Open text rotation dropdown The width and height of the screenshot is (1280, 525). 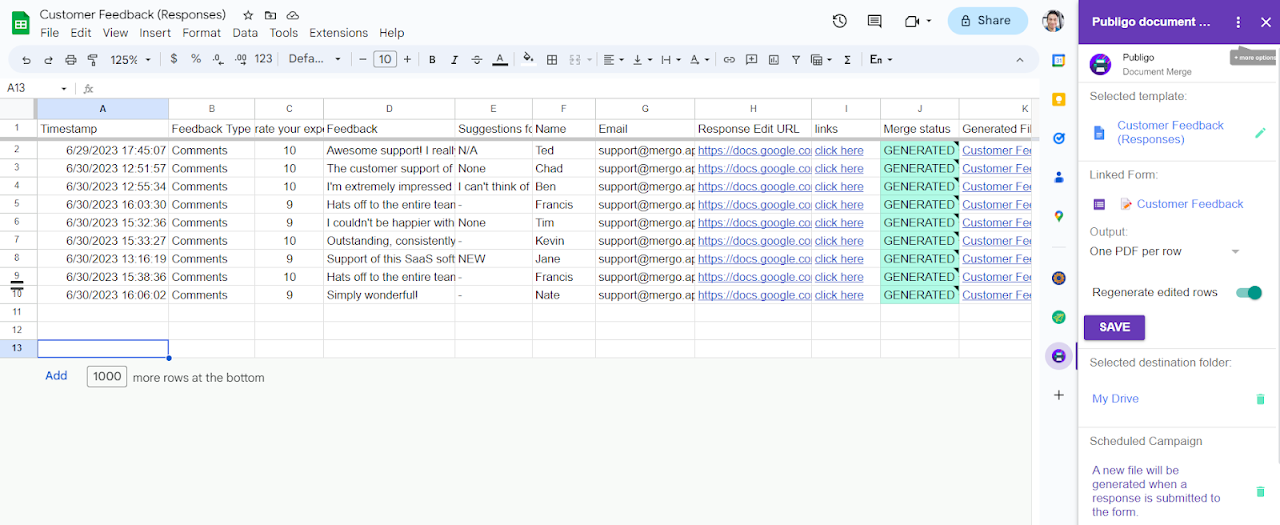tap(701, 60)
